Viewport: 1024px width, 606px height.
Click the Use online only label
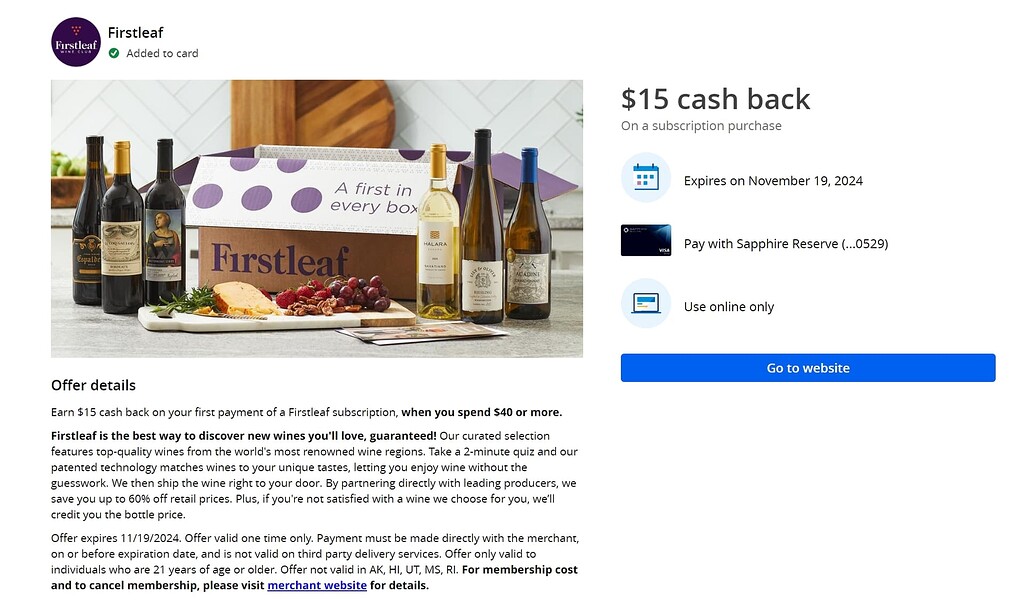point(728,307)
